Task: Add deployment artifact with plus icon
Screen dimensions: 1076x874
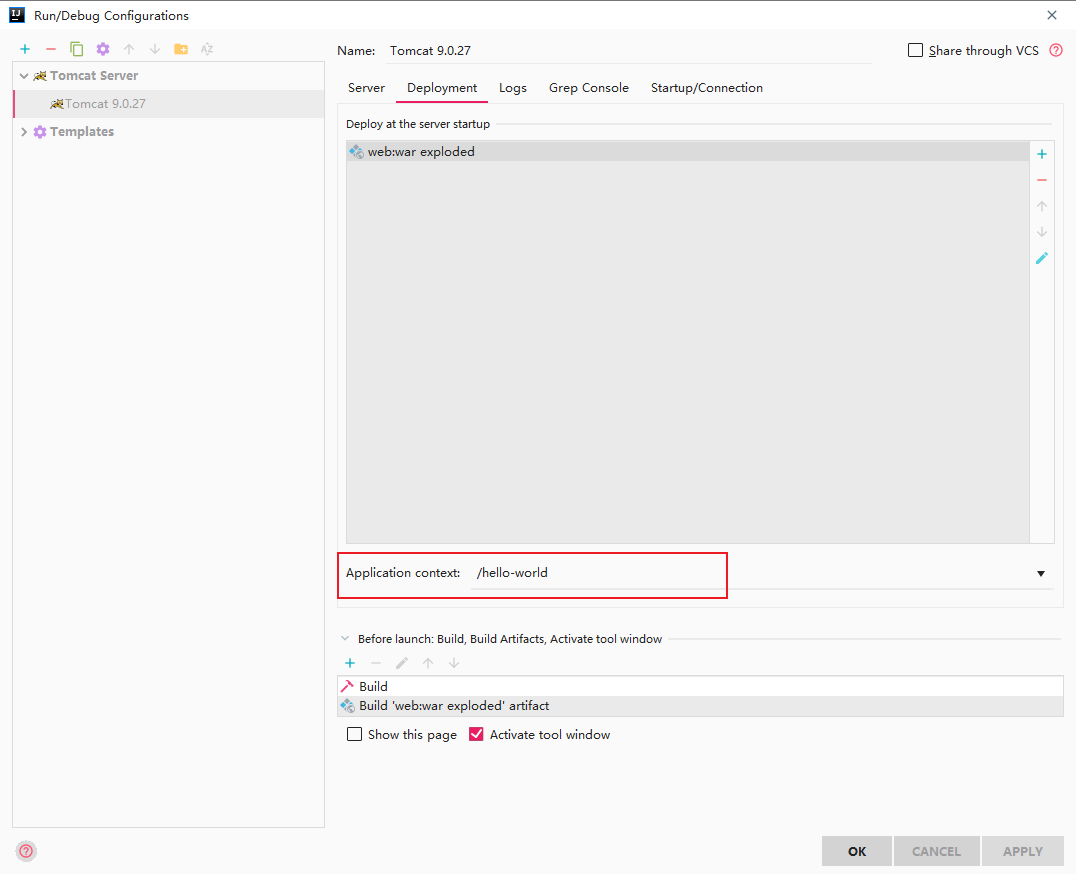Action: click(1042, 154)
